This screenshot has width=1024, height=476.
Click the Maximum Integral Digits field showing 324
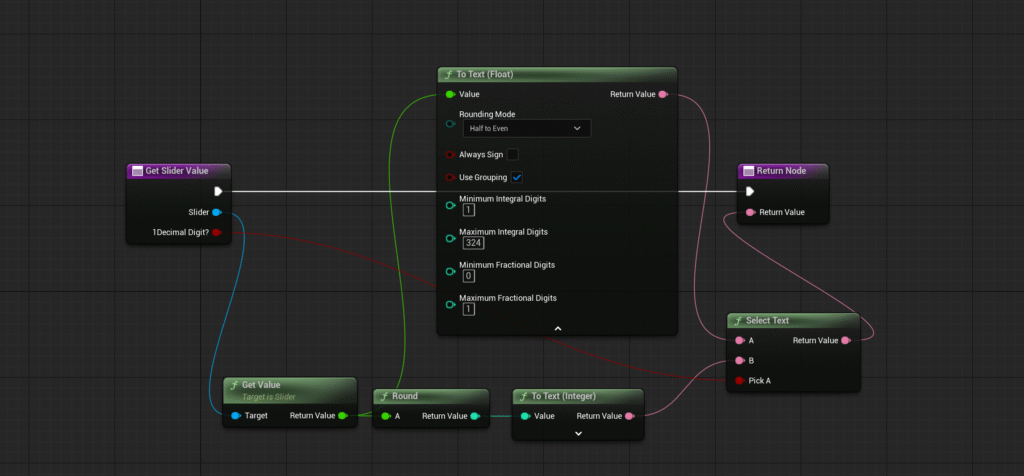[x=473, y=243]
